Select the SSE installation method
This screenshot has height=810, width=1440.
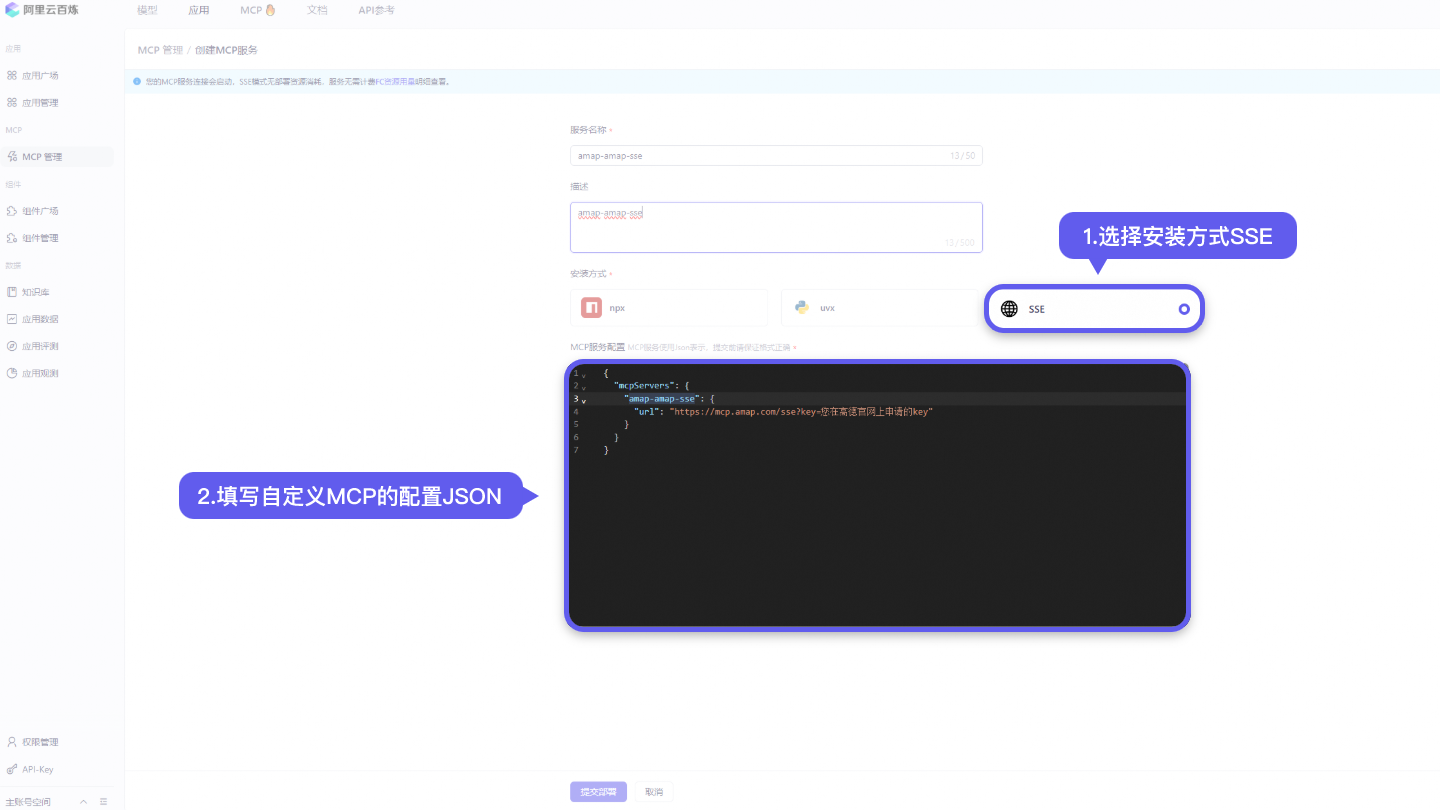click(x=1093, y=308)
